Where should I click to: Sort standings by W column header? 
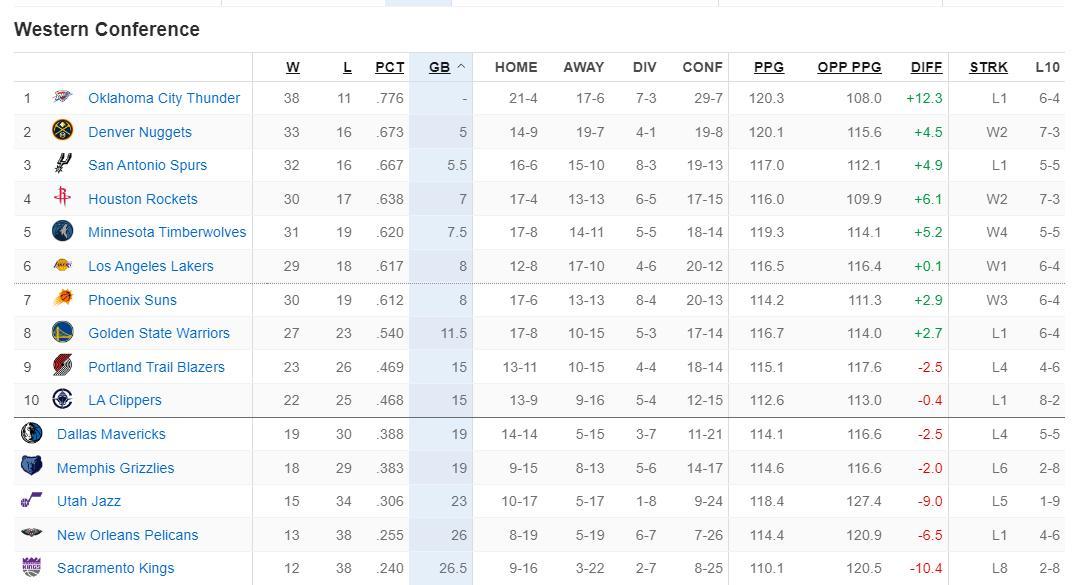(292, 67)
